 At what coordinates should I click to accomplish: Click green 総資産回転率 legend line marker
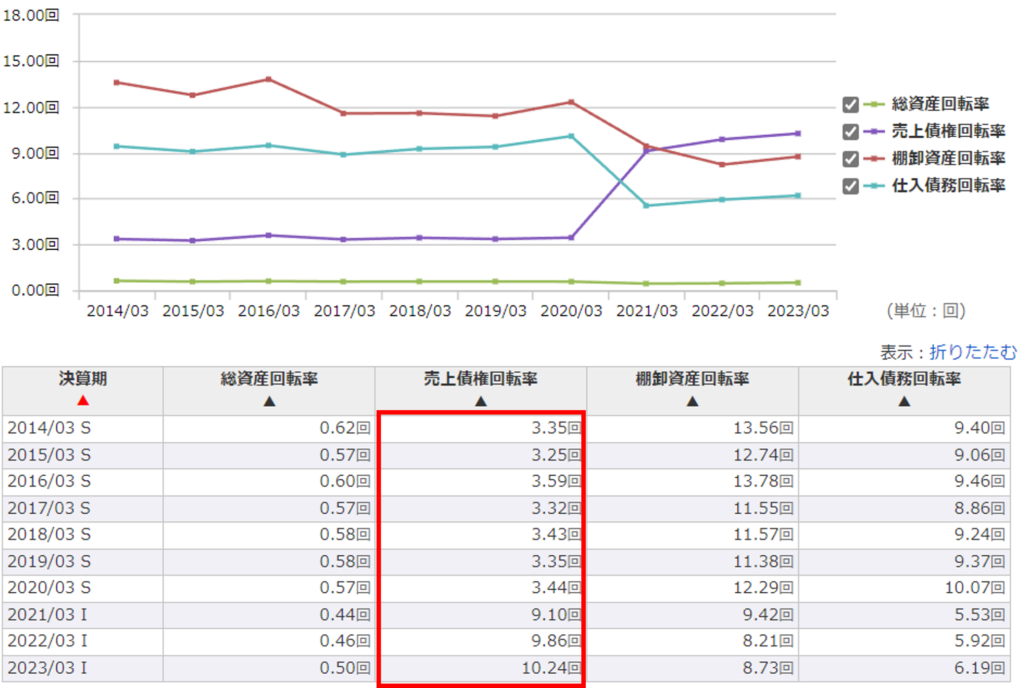[x=875, y=104]
